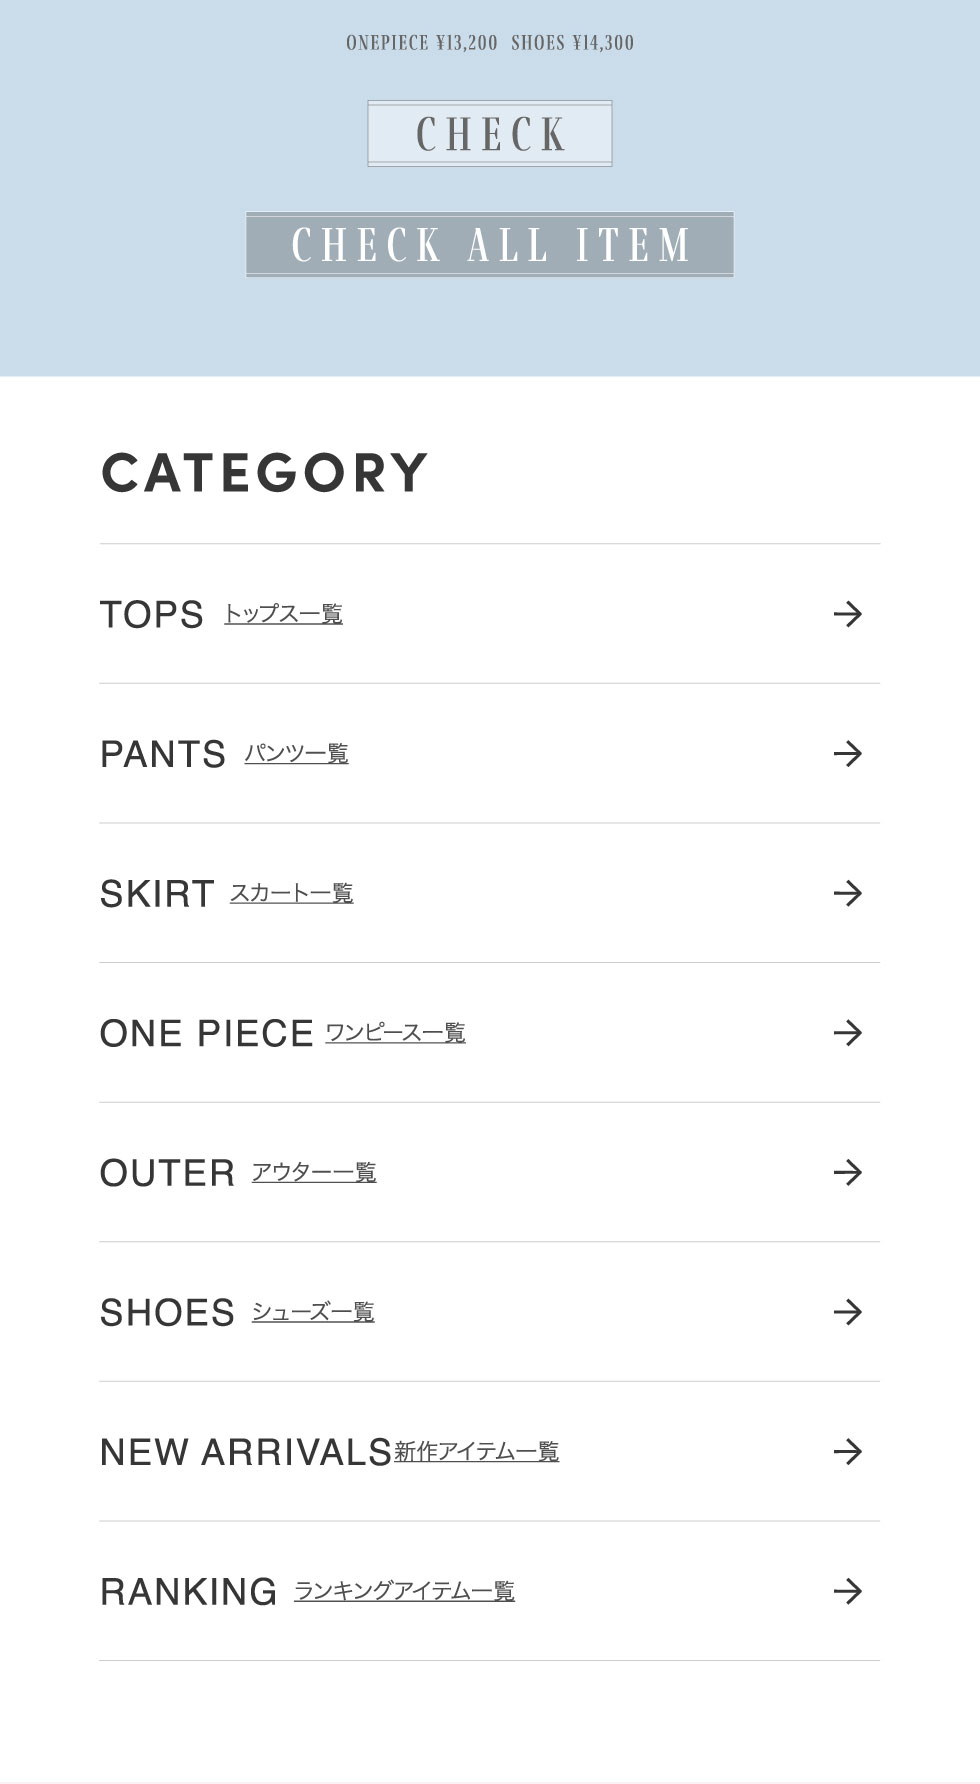Click the arrow icon in PANTS row

(847, 753)
